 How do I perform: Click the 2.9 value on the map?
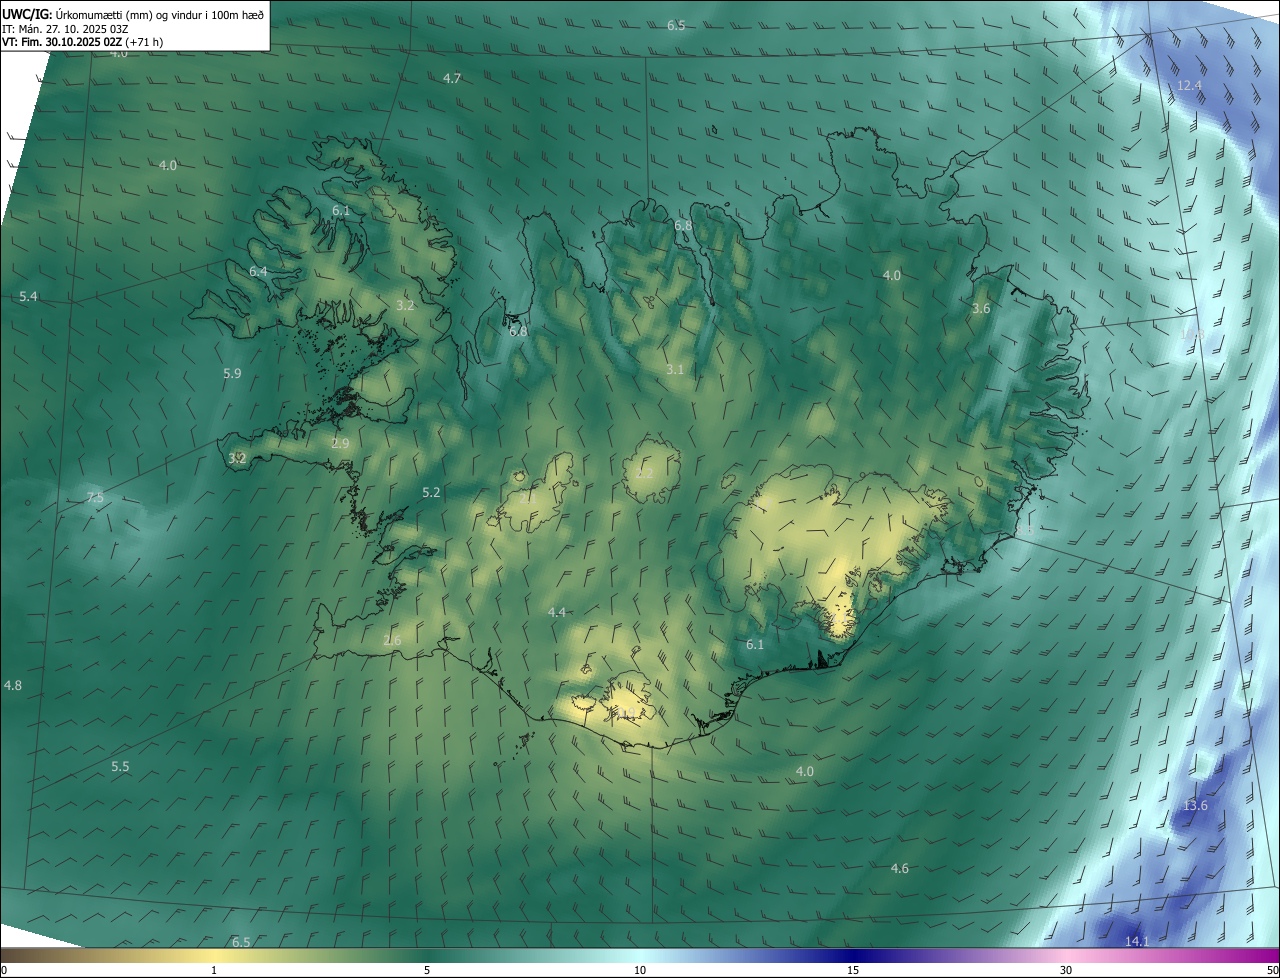(340, 443)
